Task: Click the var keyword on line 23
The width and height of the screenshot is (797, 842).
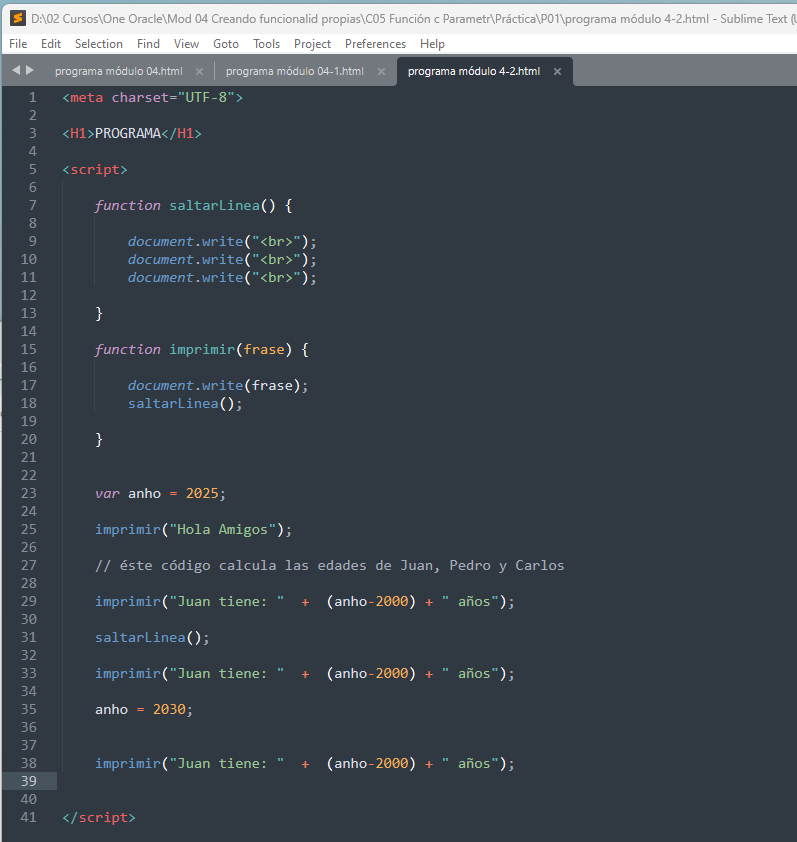Action: (x=107, y=493)
